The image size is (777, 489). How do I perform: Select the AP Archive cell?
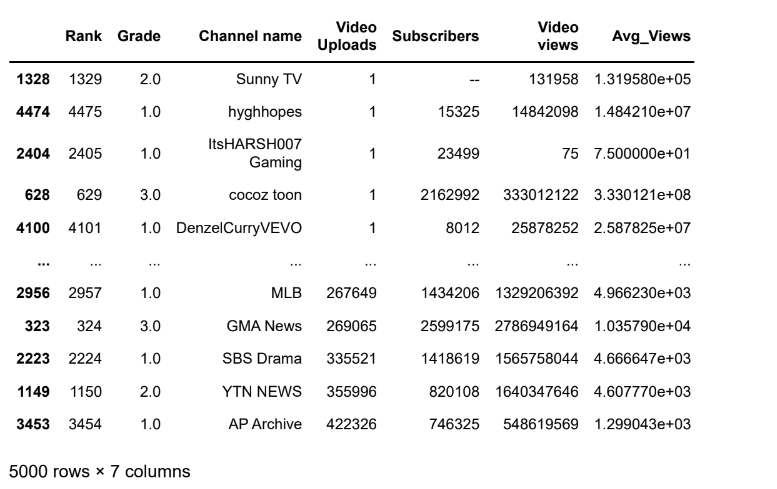[x=265, y=425]
